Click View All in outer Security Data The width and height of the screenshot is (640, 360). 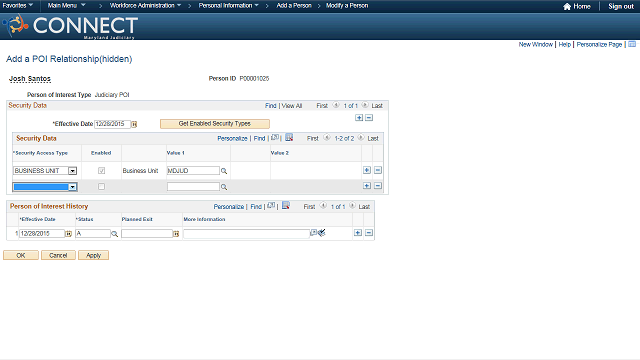(x=292, y=106)
